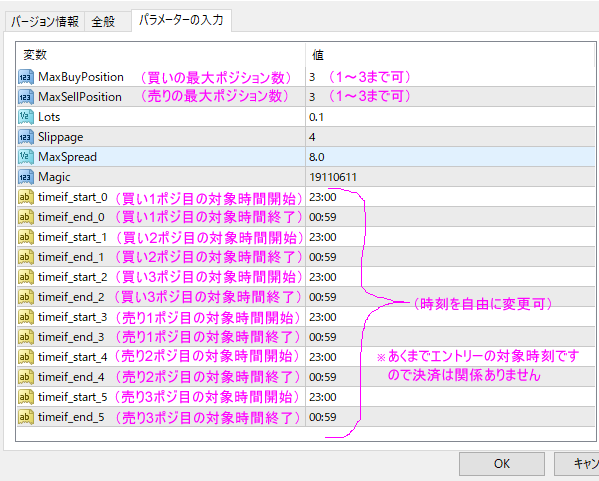Switch to the バージョン情報 tab

click(x=45, y=21)
